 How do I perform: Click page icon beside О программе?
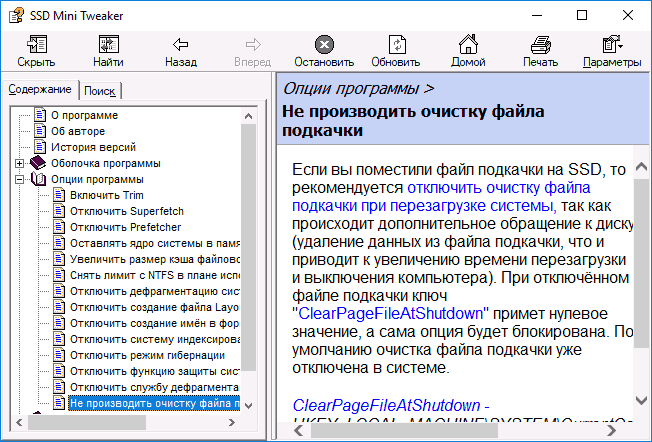pos(40,115)
